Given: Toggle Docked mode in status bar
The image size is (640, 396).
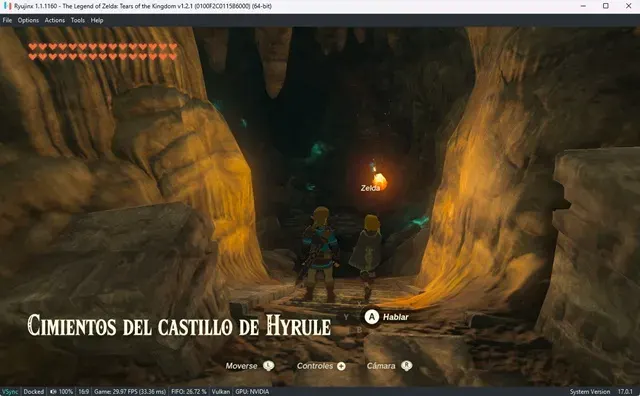Looking at the screenshot, I should point(33,392).
